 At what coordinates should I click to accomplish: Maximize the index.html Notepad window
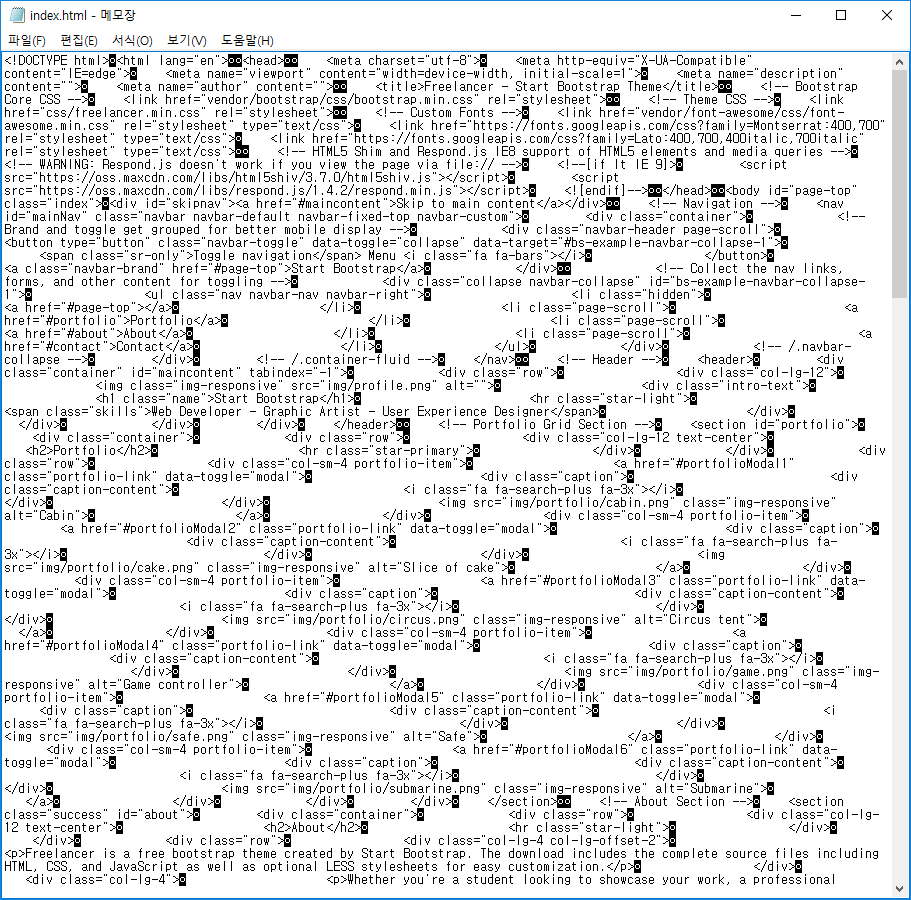841,15
